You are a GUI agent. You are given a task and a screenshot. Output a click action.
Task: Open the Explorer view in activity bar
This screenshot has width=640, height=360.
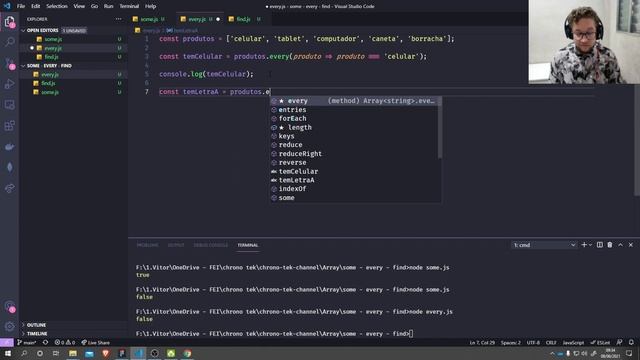coord(9,21)
